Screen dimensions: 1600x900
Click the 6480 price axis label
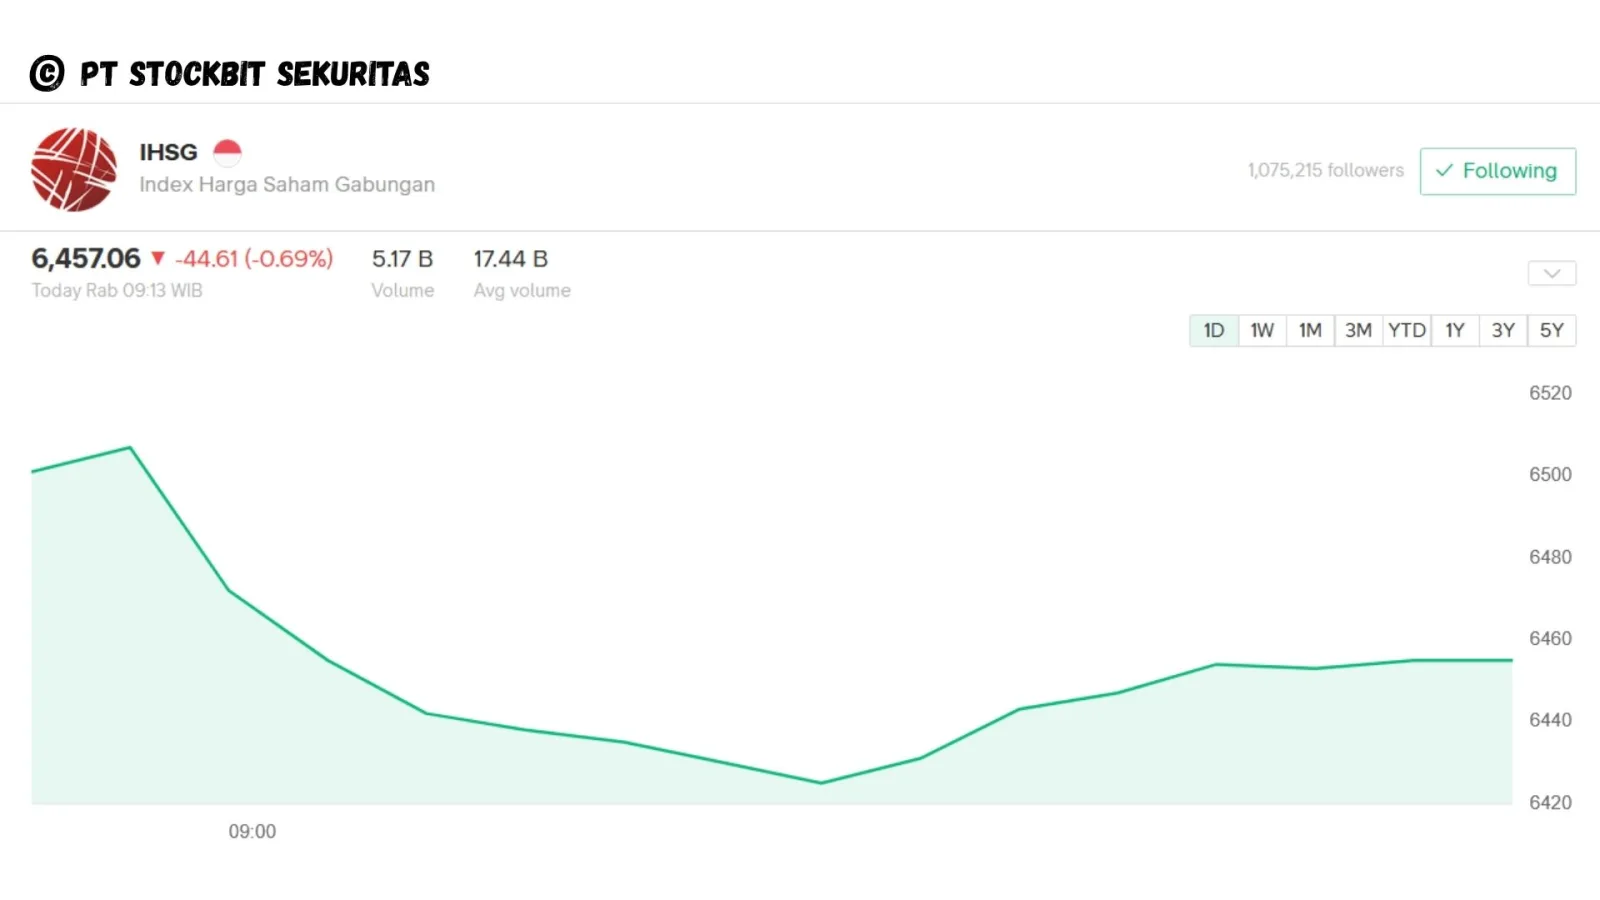[x=1550, y=557]
